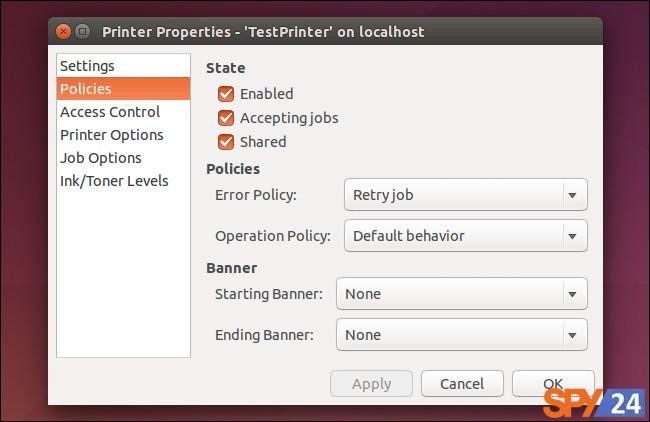Uncheck the Enabled checkbox
Viewport: 650px width, 422px height.
[226, 94]
